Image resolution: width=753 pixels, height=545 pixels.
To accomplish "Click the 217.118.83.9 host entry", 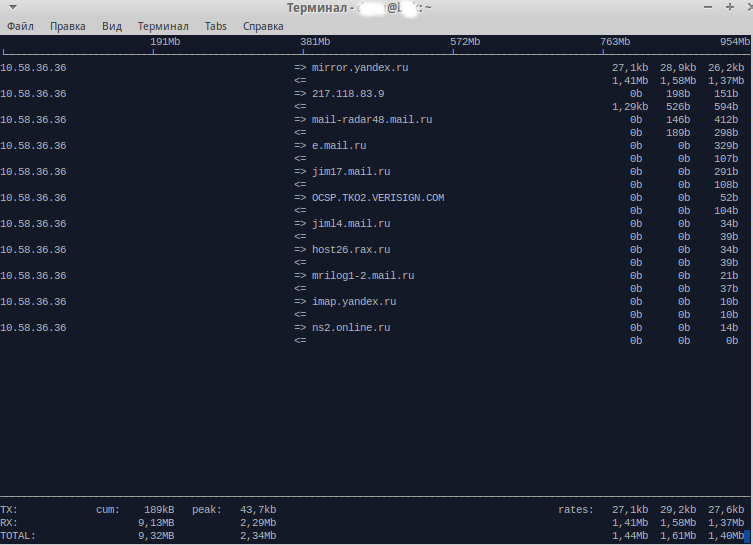I will click(348, 94).
